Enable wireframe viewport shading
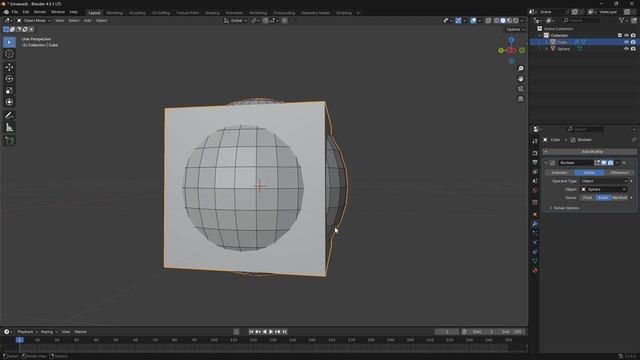 pyautogui.click(x=496, y=21)
